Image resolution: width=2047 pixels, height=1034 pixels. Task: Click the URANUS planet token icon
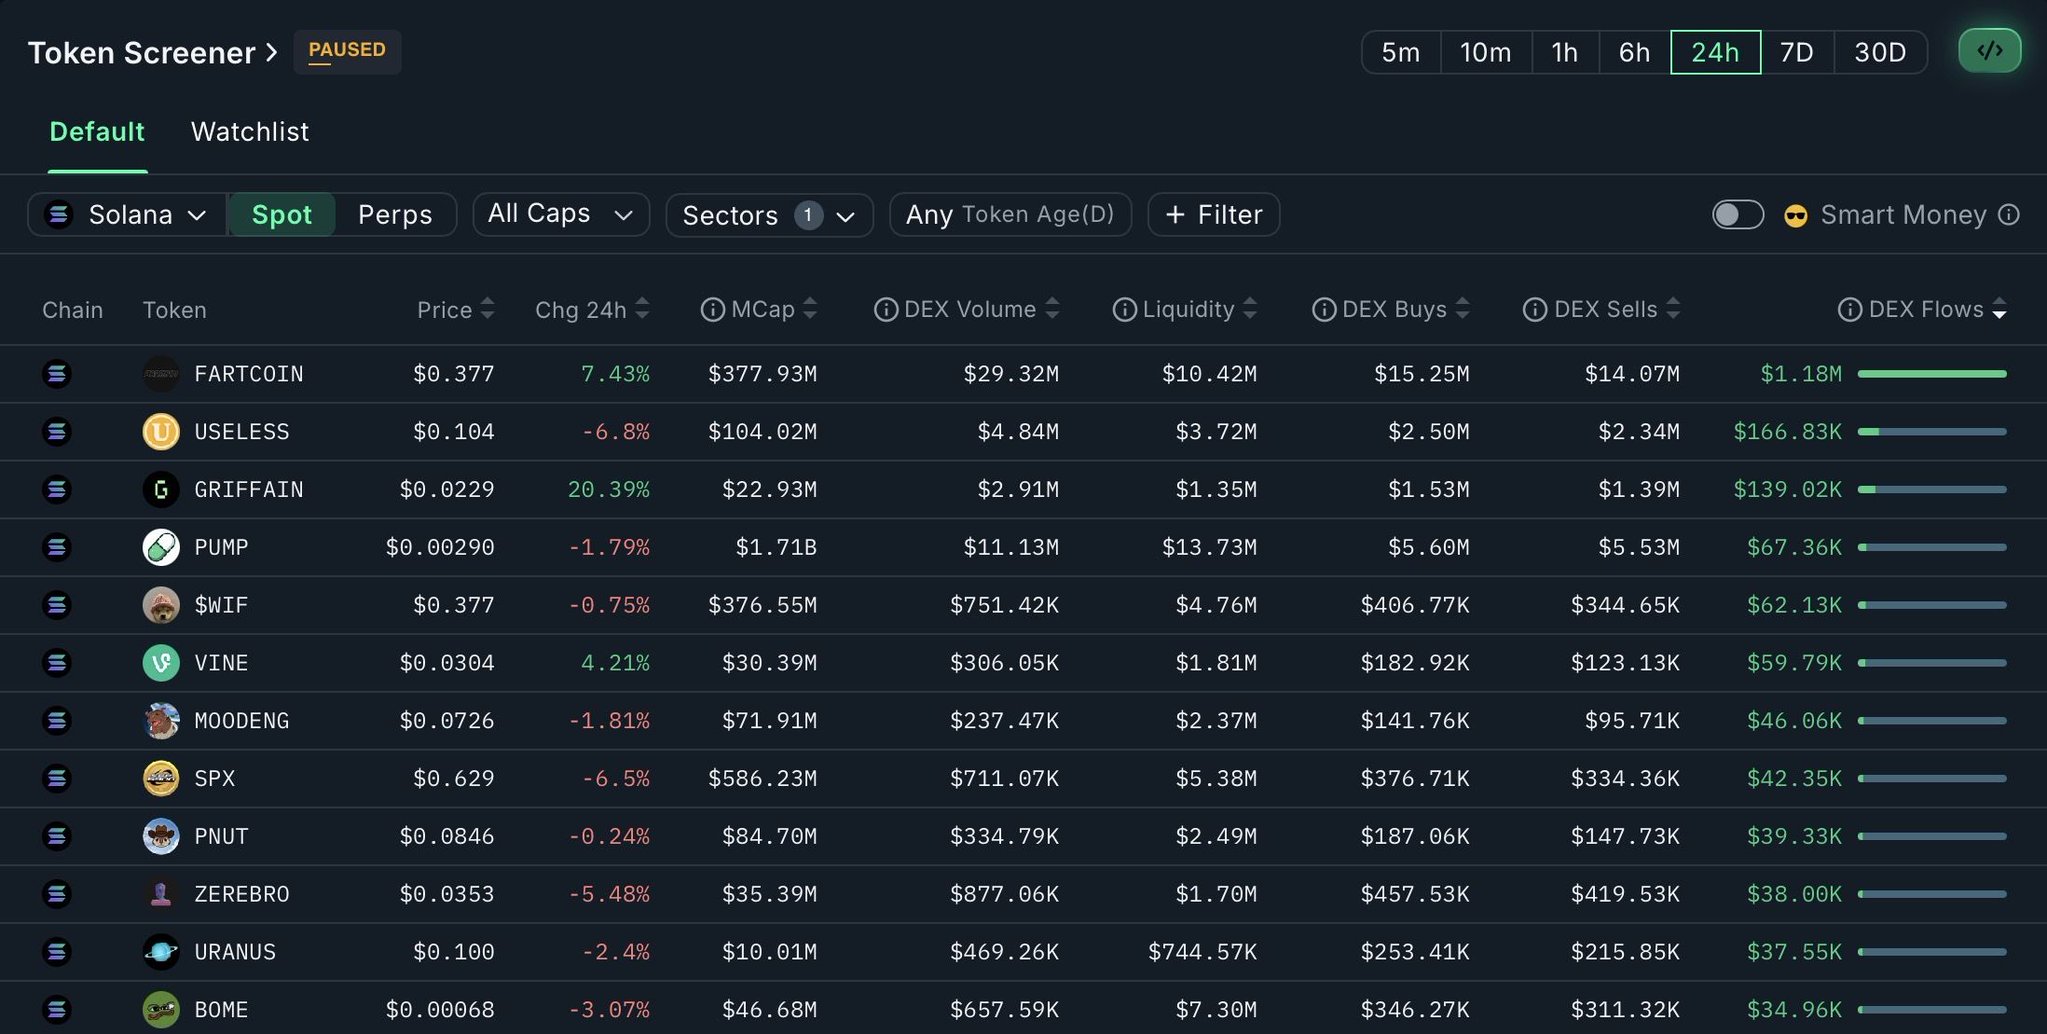[x=161, y=952]
